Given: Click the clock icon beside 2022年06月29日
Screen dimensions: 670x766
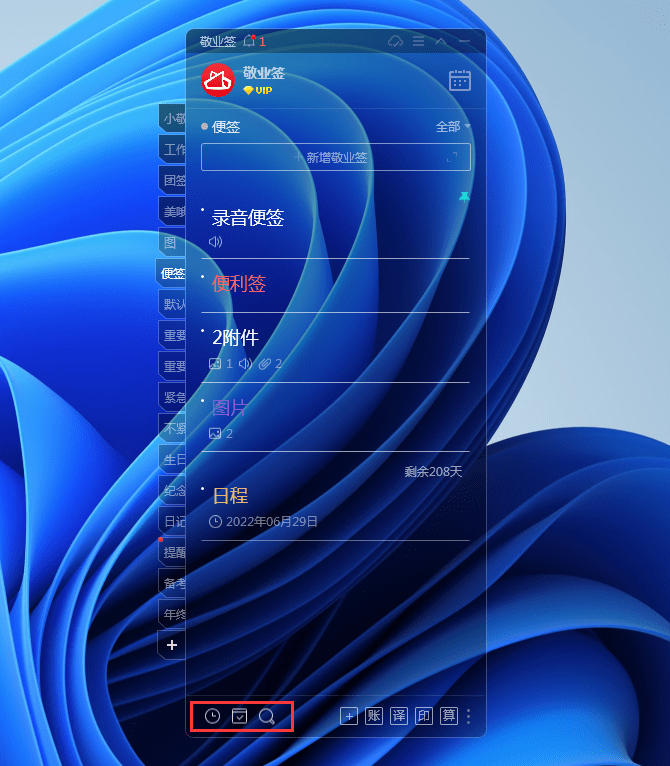Looking at the screenshot, I should 216,522.
